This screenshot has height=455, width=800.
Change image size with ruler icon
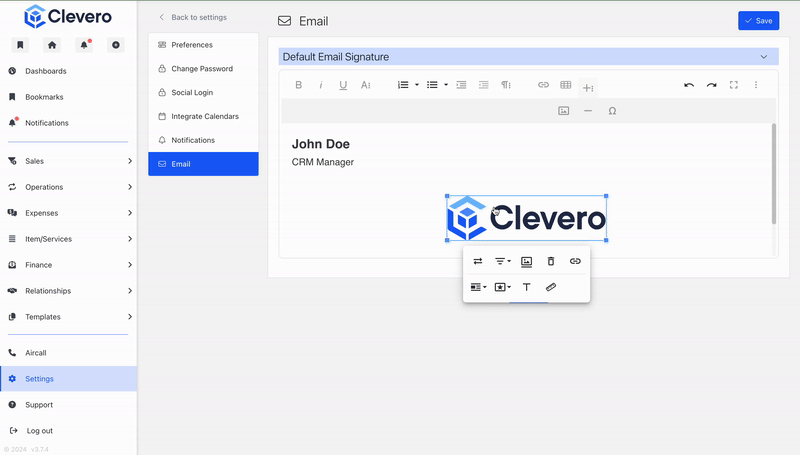click(x=551, y=287)
